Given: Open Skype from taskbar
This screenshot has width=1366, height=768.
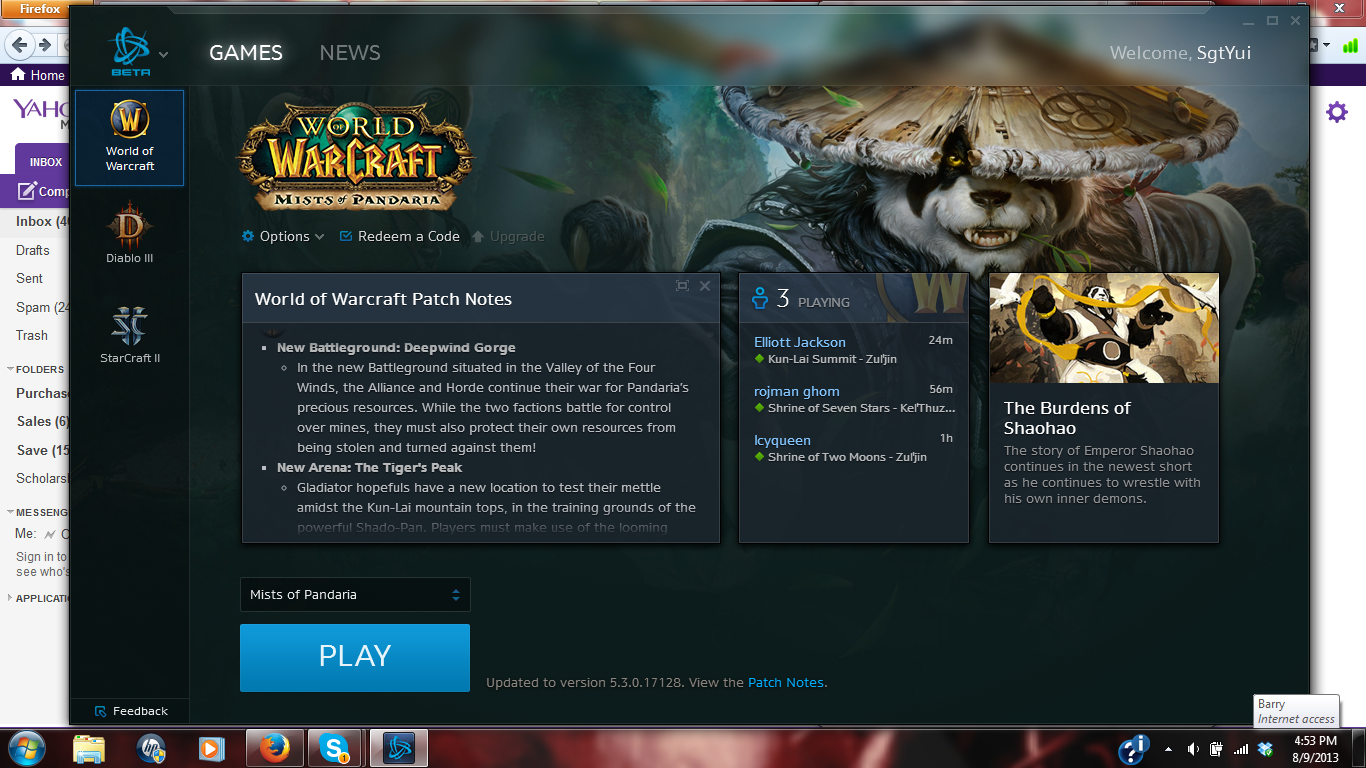Looking at the screenshot, I should [x=335, y=748].
